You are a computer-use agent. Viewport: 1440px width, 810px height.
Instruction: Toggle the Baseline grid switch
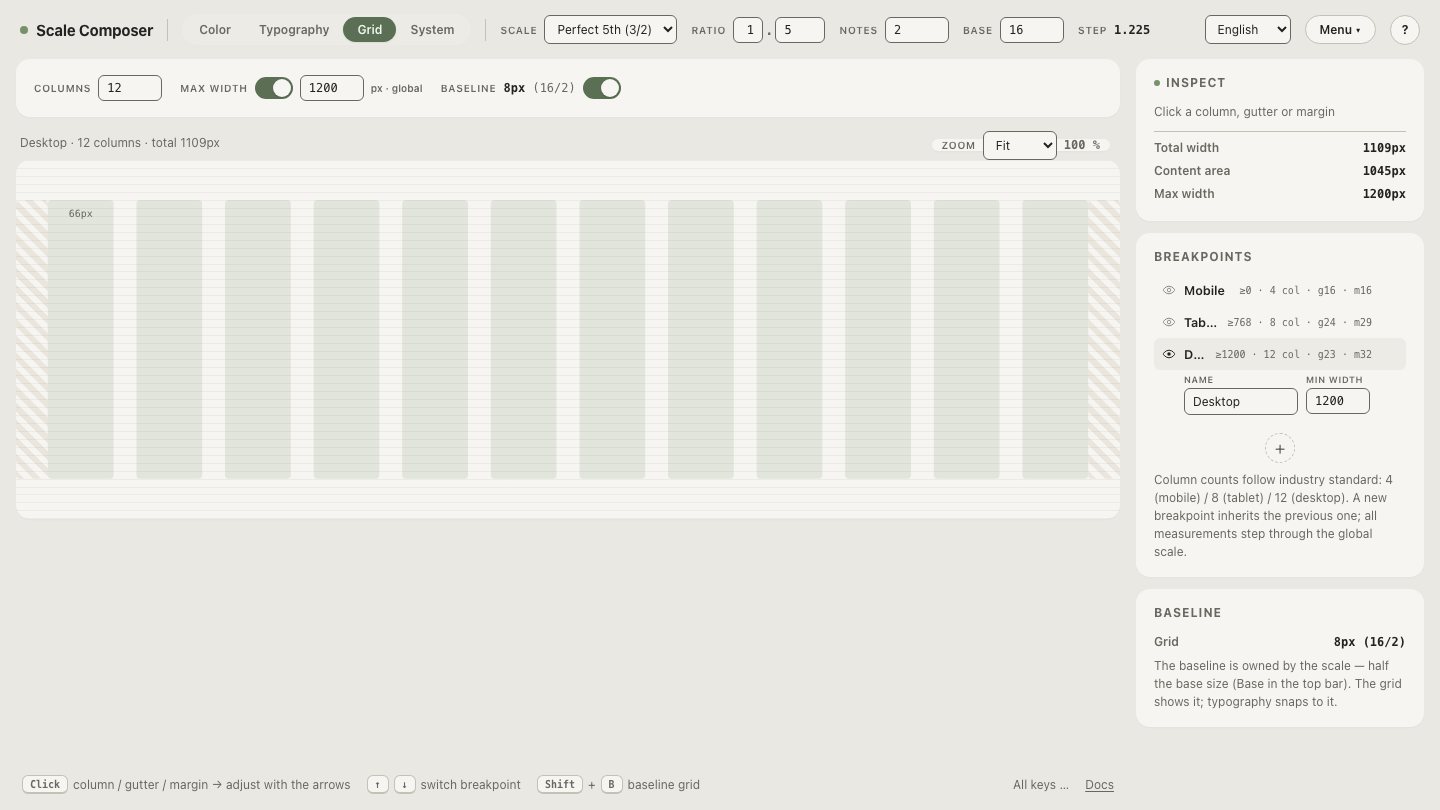pyautogui.click(x=602, y=88)
